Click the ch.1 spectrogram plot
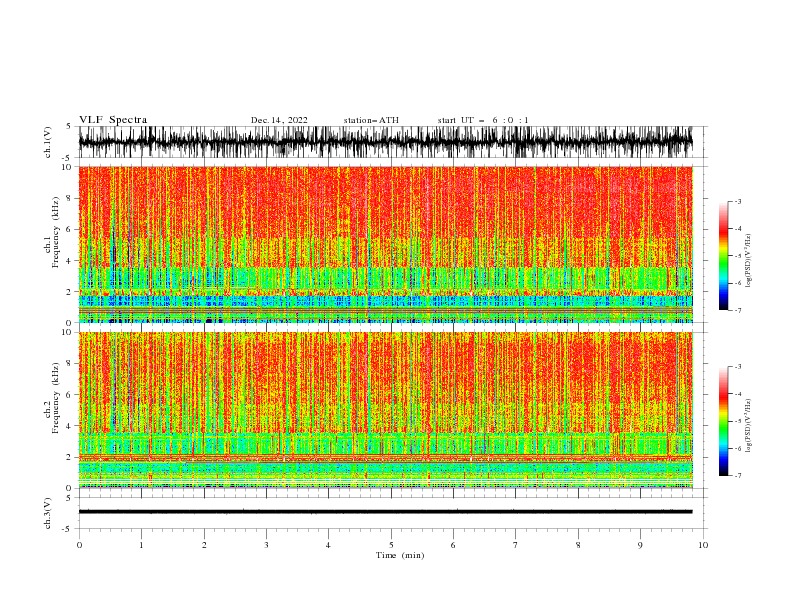This screenshot has width=792, height=612. point(385,244)
